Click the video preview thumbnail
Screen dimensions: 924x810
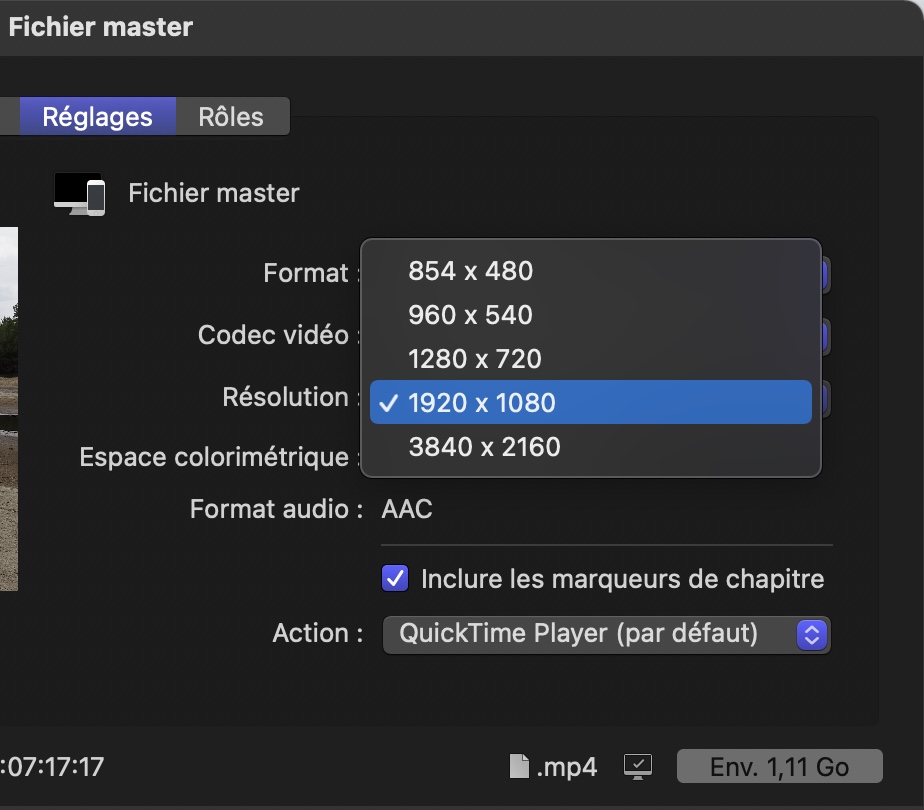[x=8, y=409]
